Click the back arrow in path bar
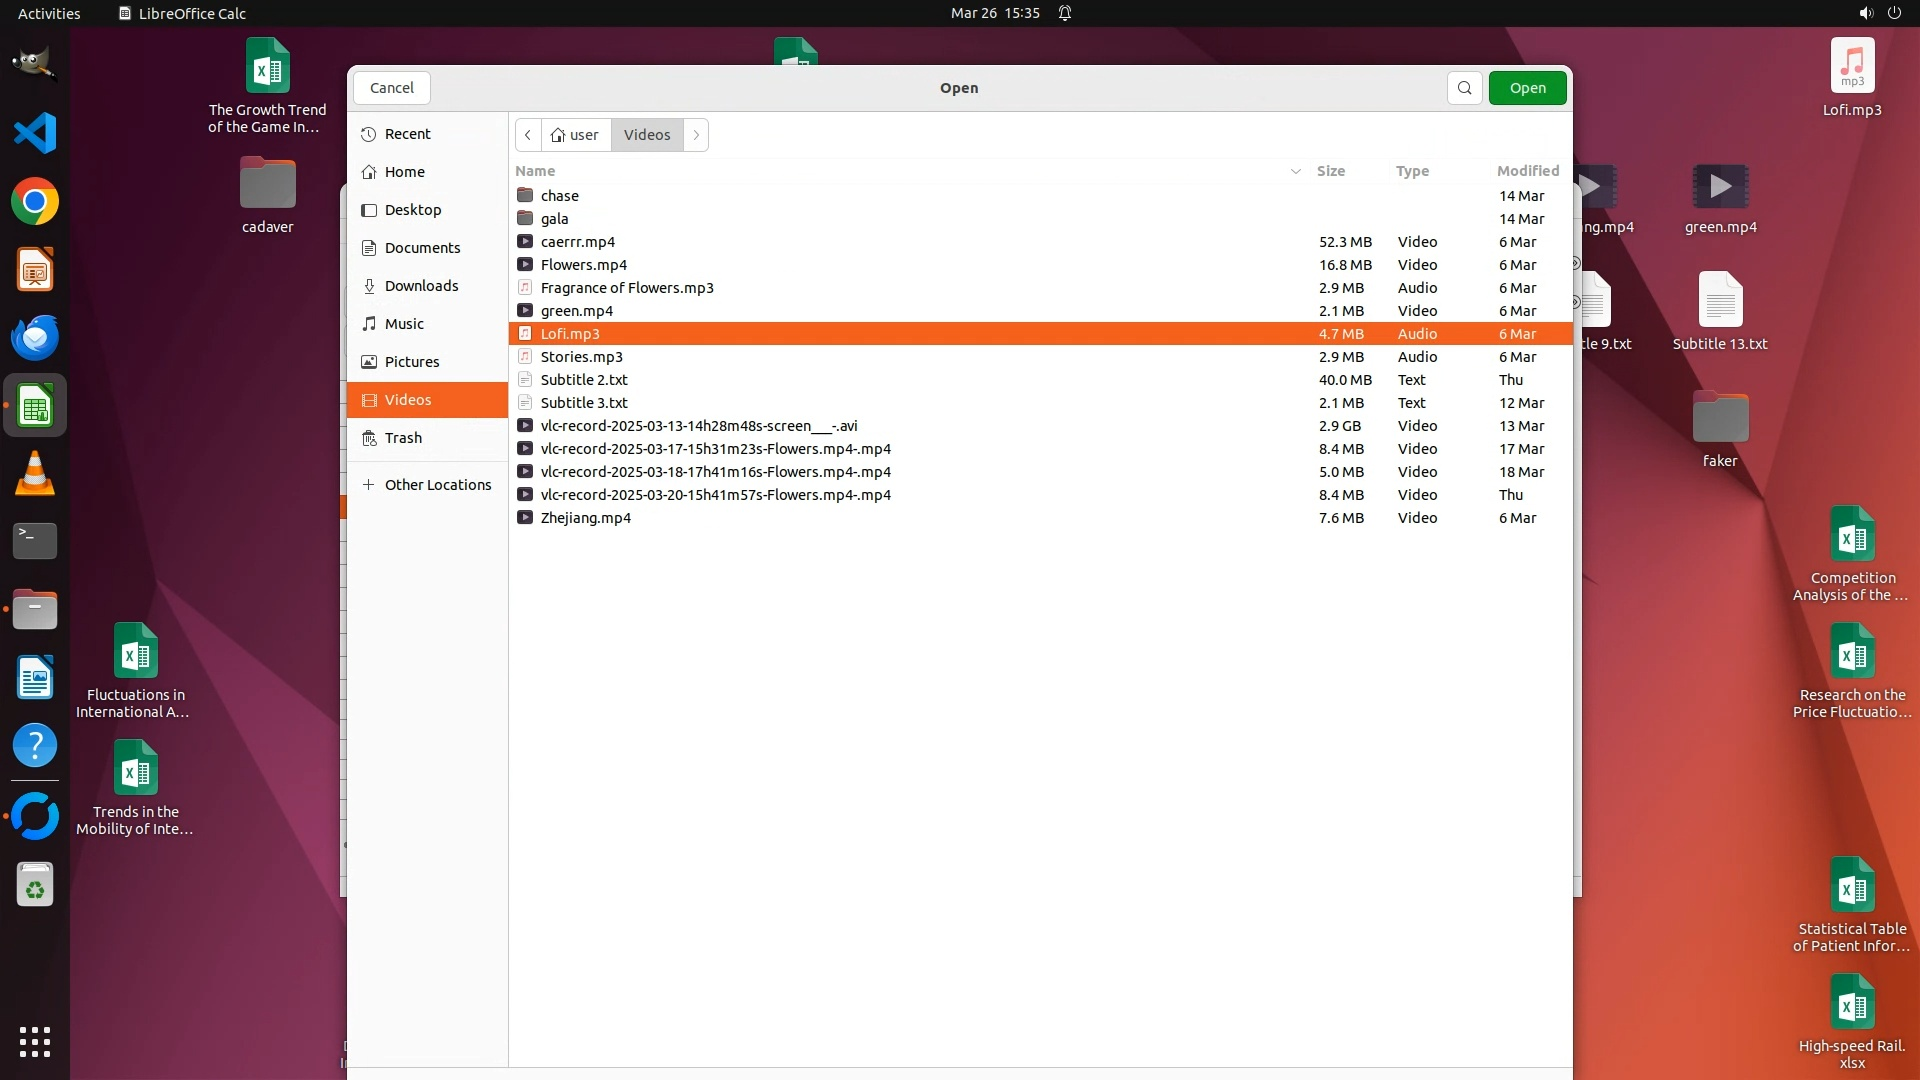 528,135
